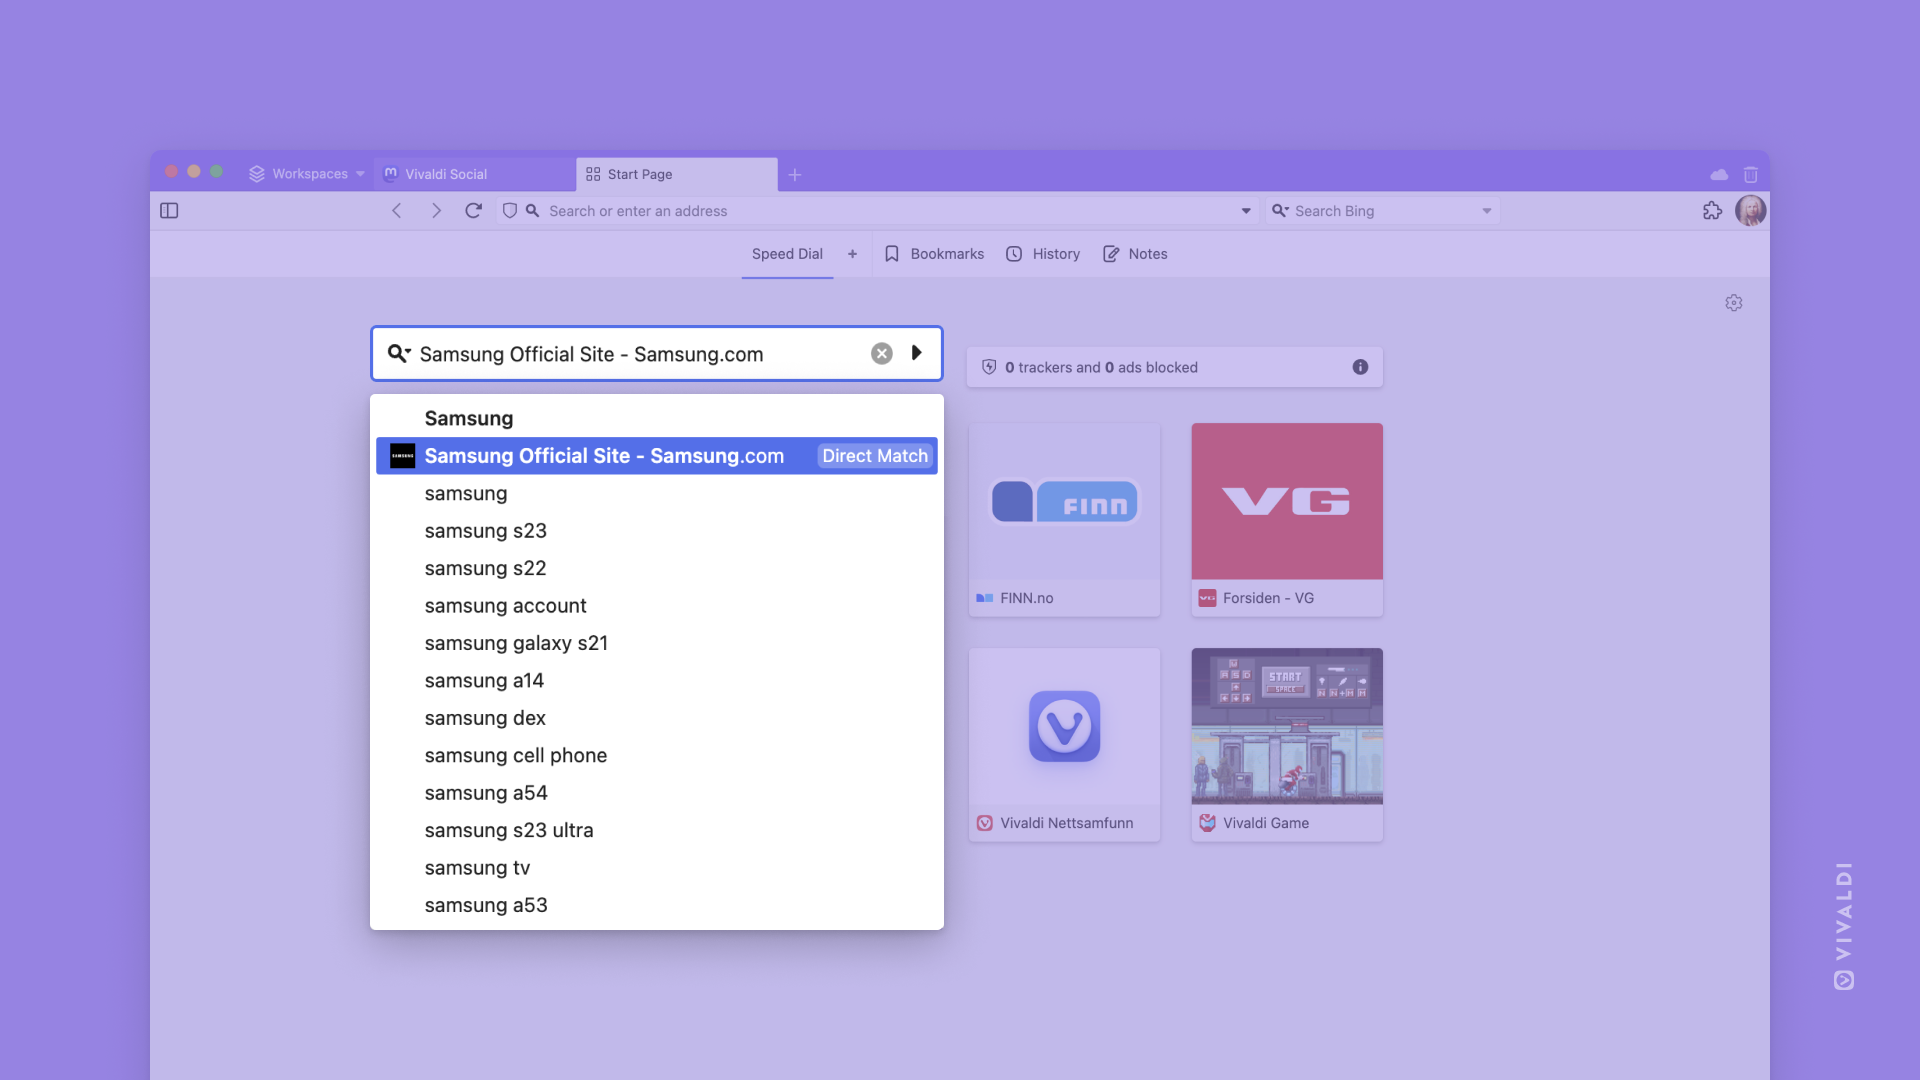This screenshot has width=1920, height=1080.
Task: Open the Vivaldi Game speed dial
Action: click(x=1287, y=744)
